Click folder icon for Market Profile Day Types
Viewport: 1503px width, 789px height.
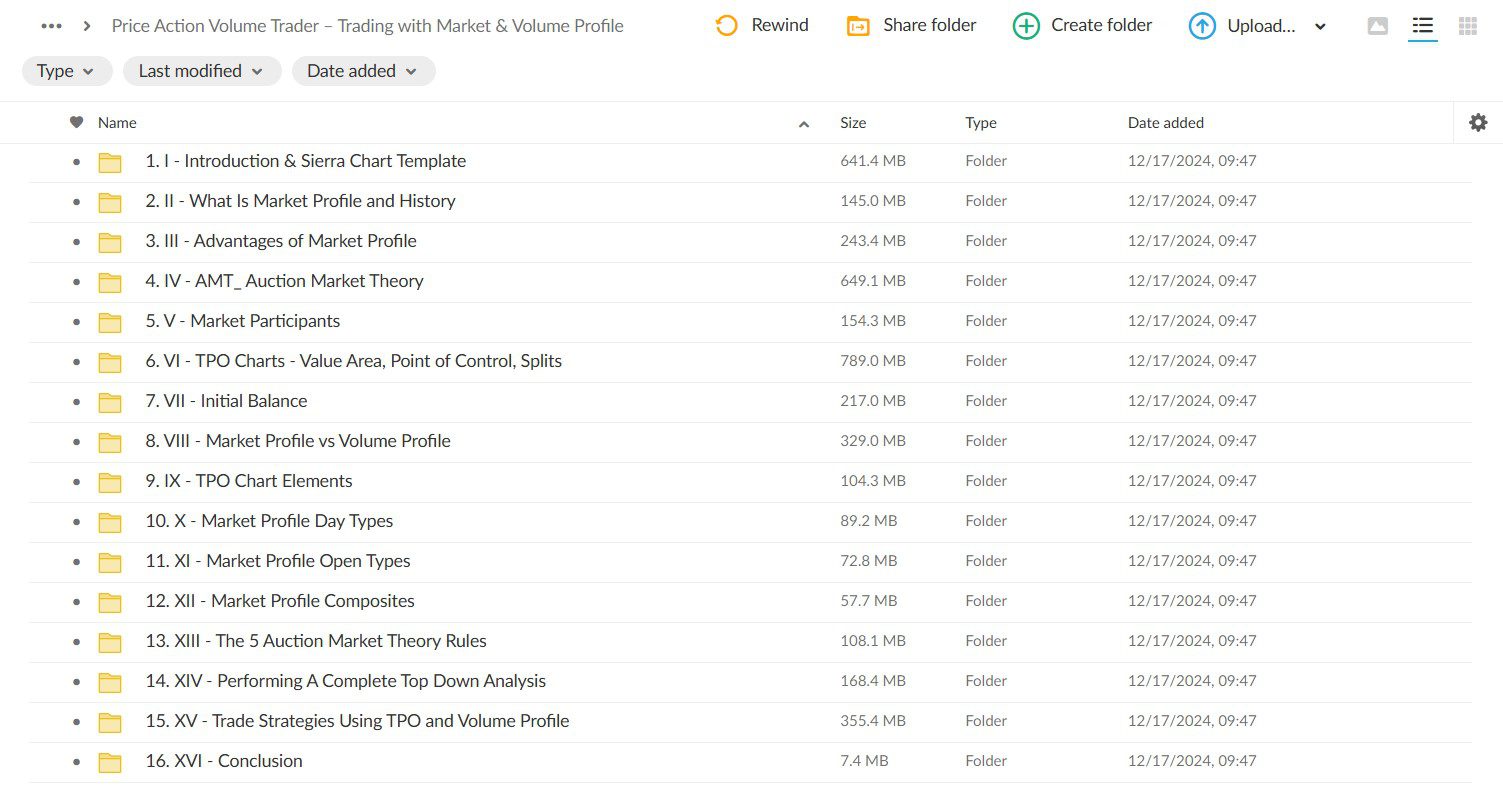point(110,522)
